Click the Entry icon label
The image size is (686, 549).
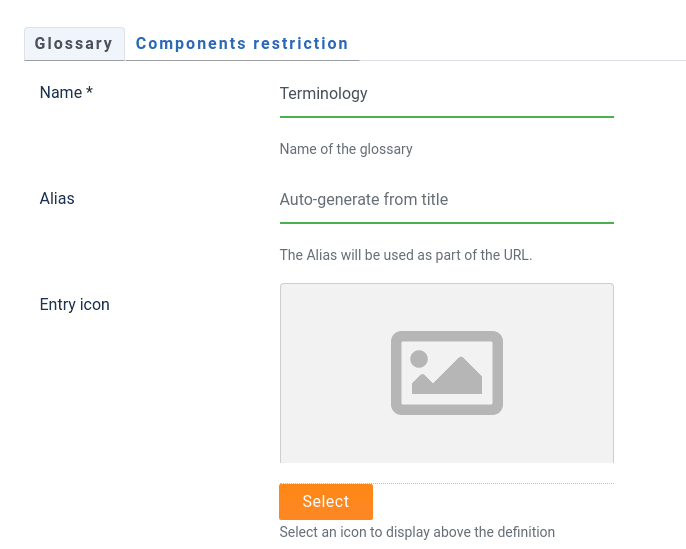(x=75, y=305)
